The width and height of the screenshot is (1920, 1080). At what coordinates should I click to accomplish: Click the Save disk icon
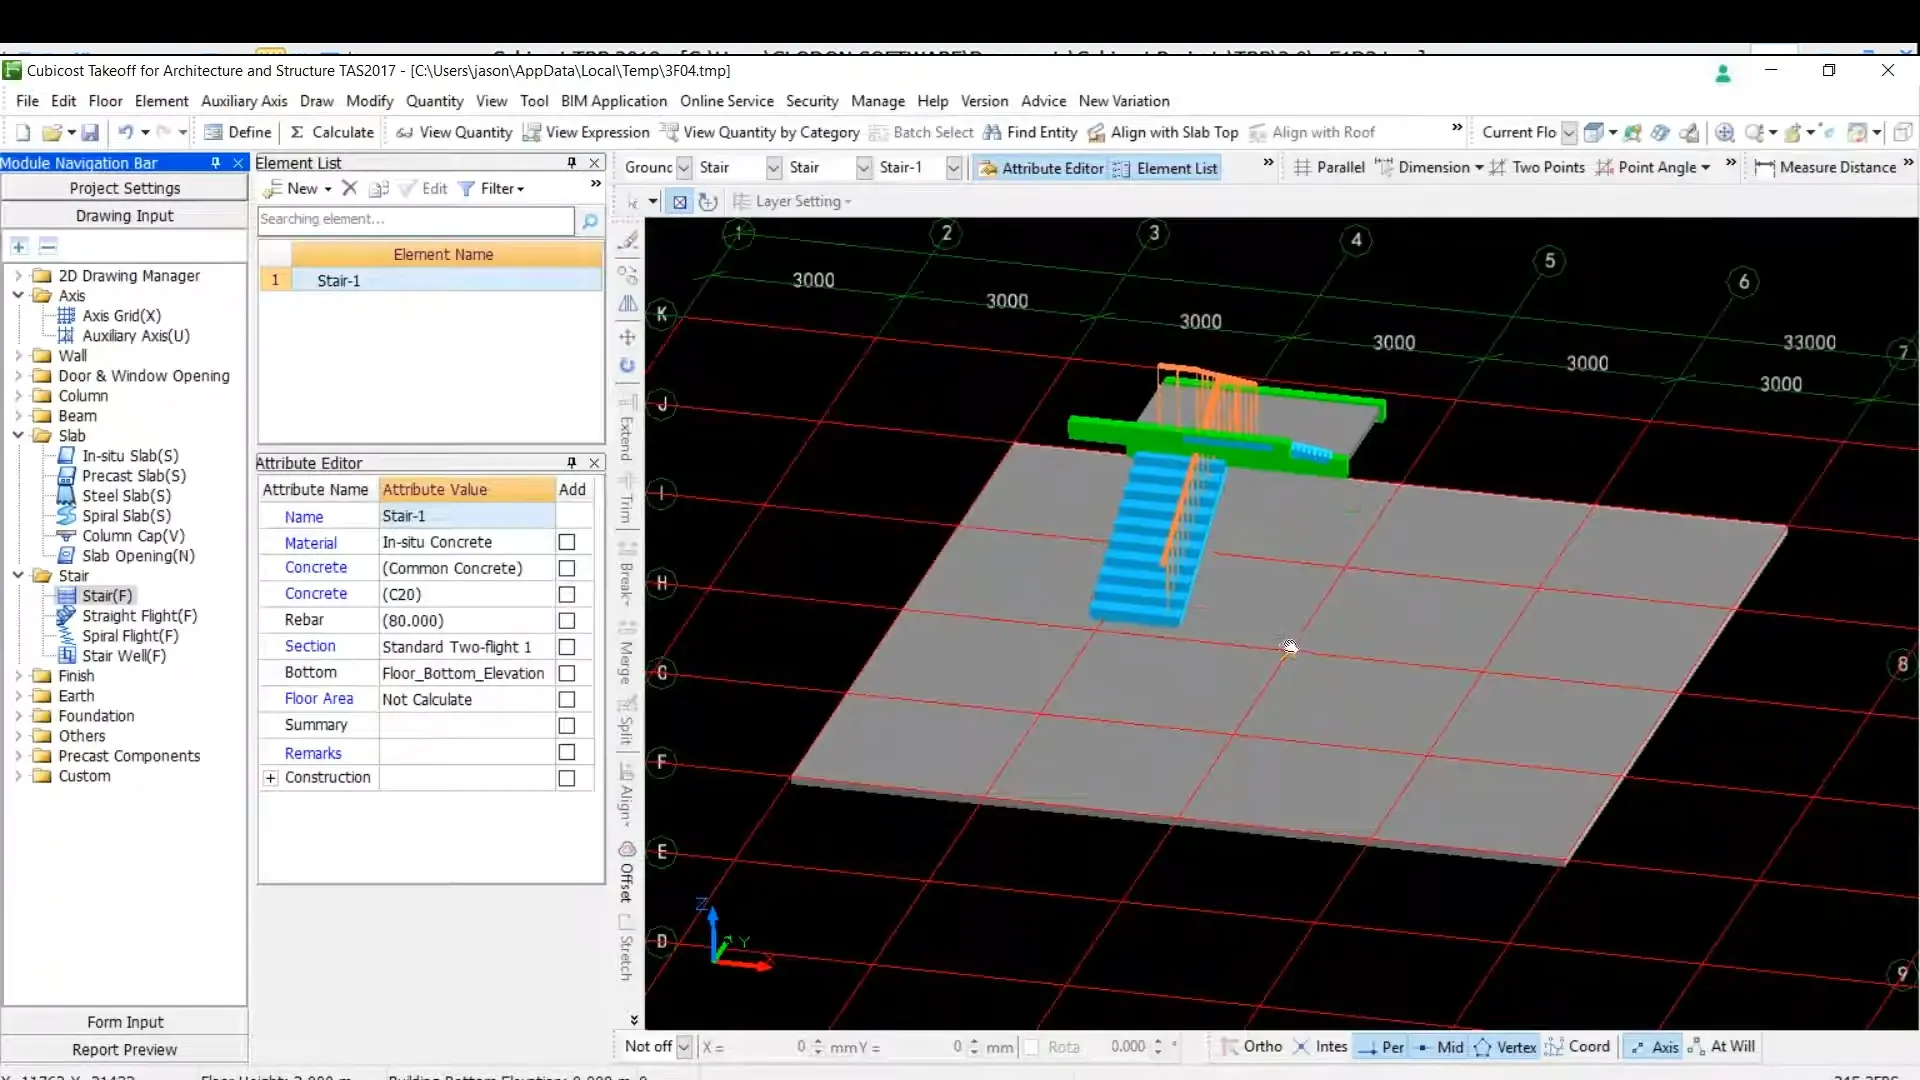coord(90,132)
